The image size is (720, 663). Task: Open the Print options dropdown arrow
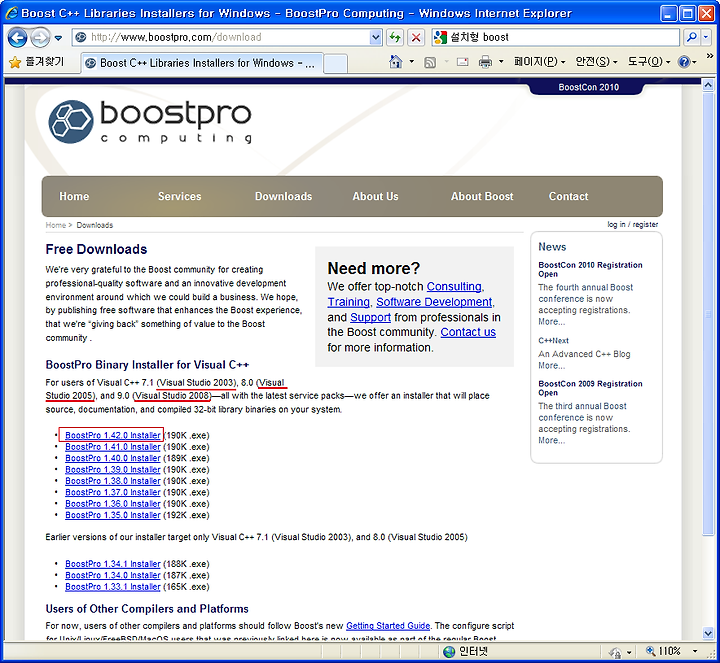coord(501,62)
